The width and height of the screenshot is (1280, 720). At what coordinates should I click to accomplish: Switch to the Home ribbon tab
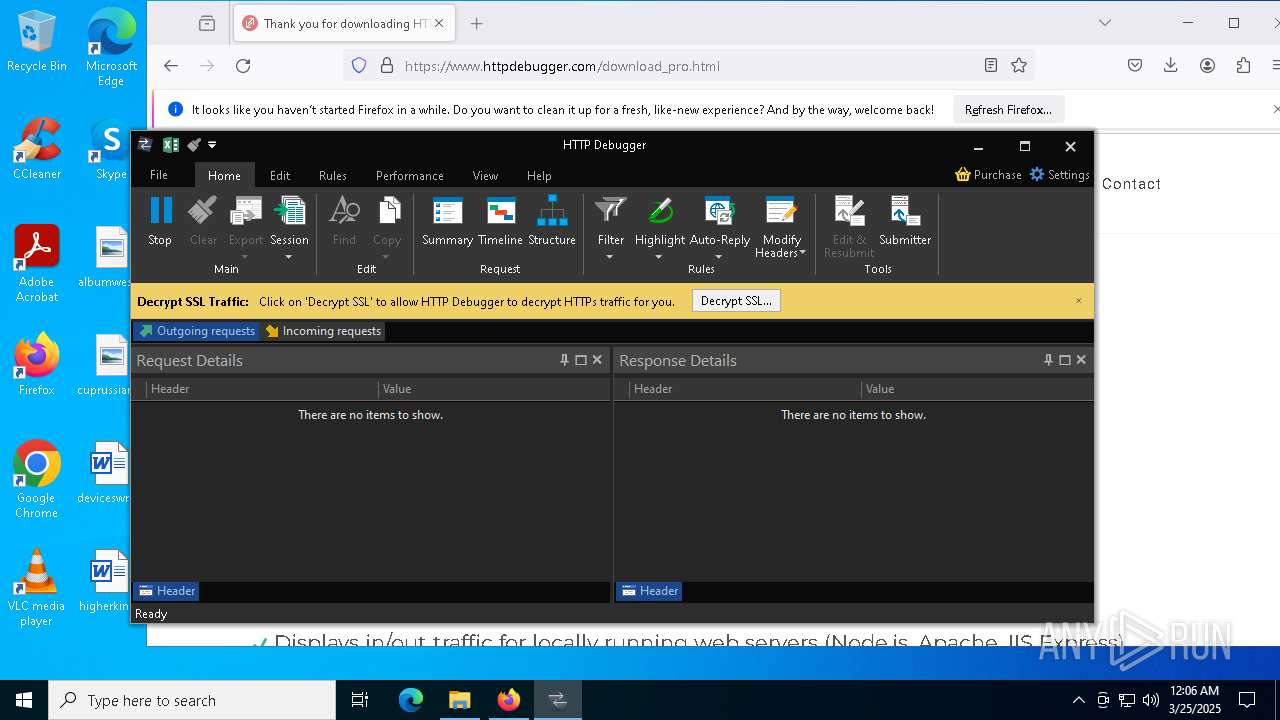(x=224, y=175)
